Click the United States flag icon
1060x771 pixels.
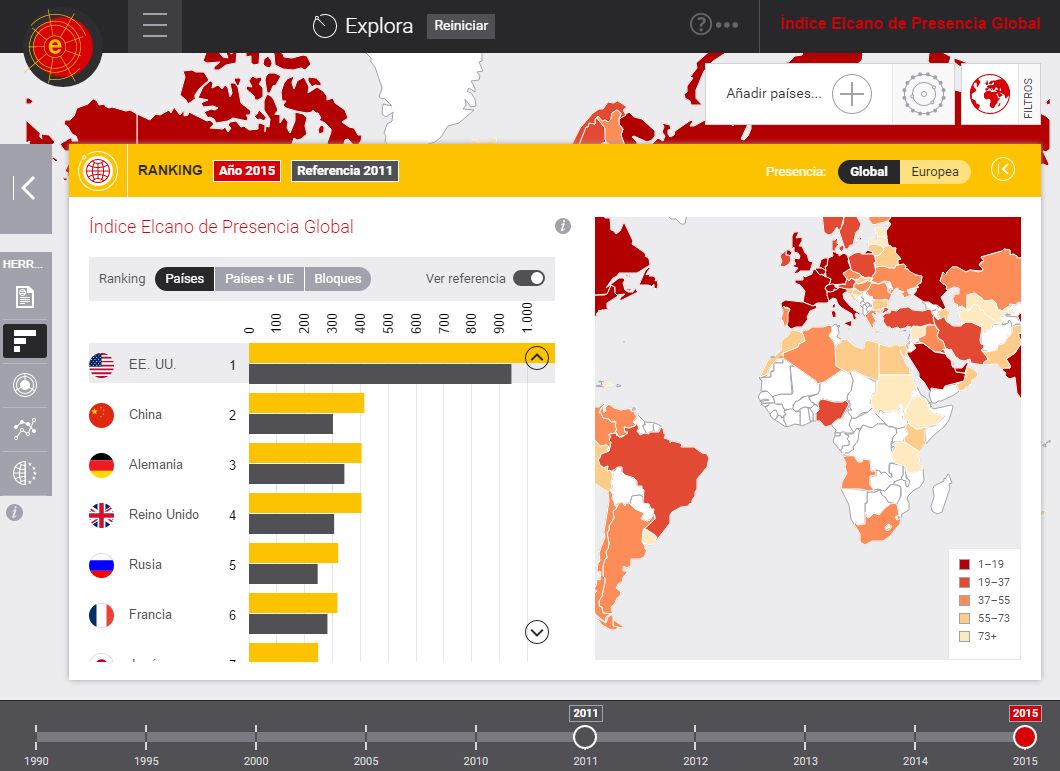pos(101,365)
